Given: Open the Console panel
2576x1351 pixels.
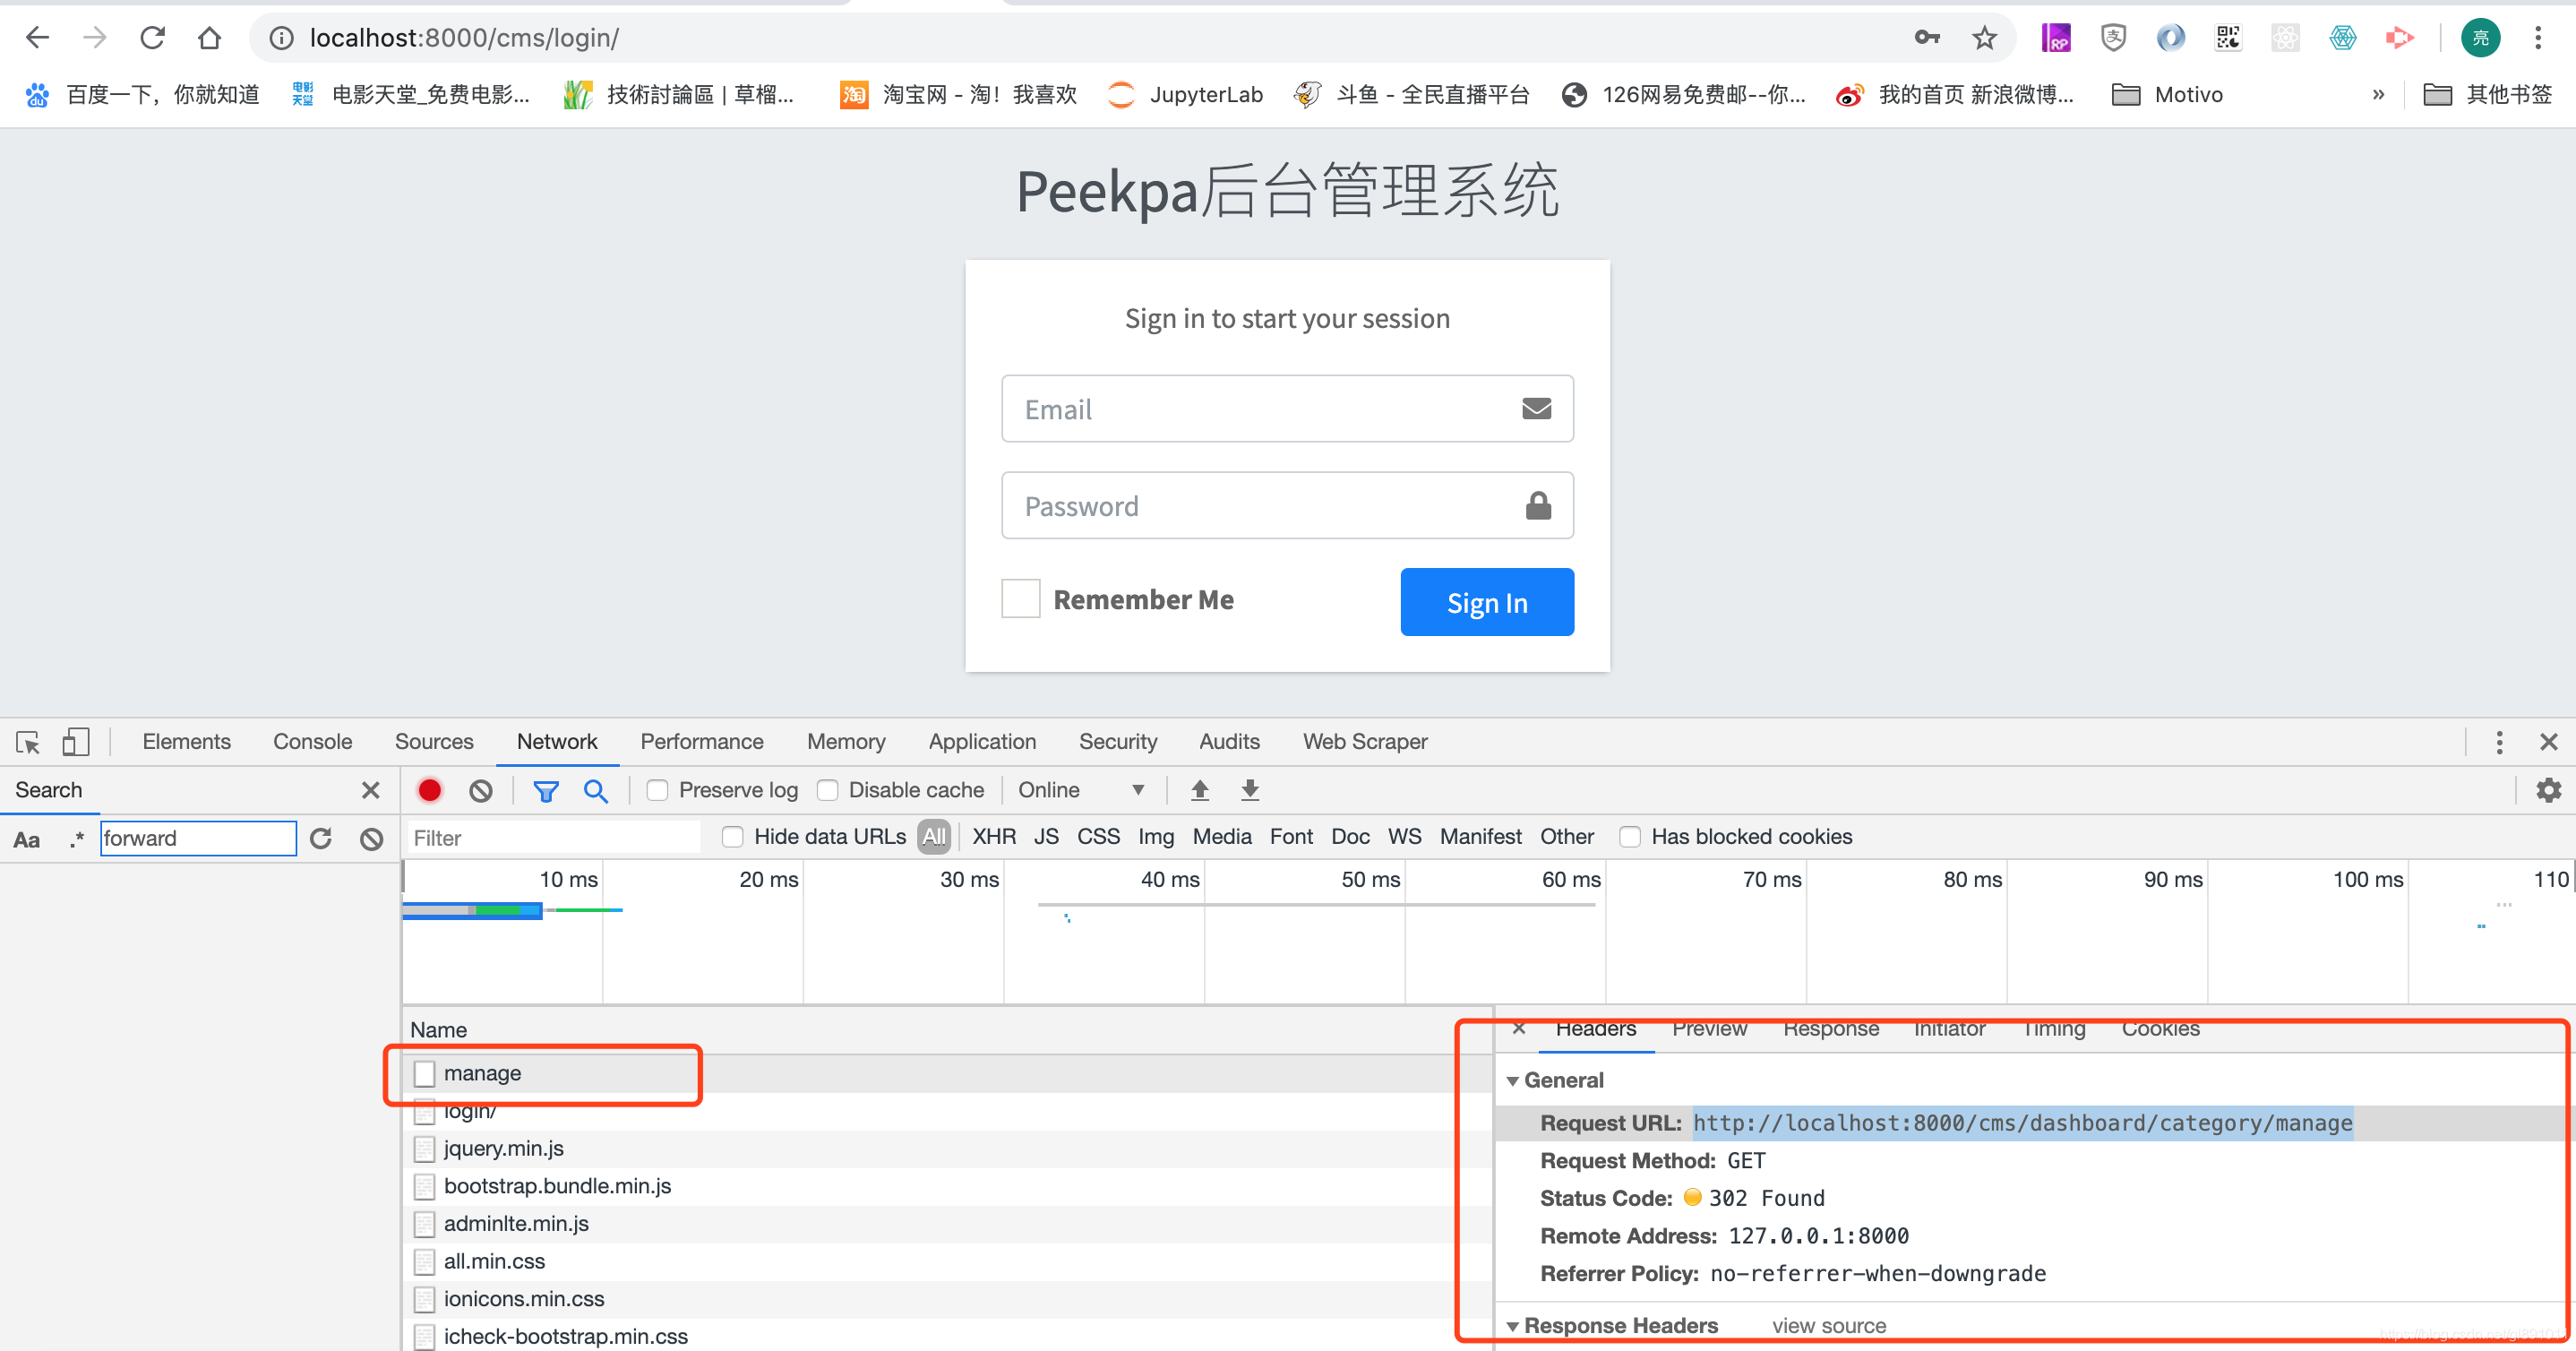Looking at the screenshot, I should coord(312,741).
